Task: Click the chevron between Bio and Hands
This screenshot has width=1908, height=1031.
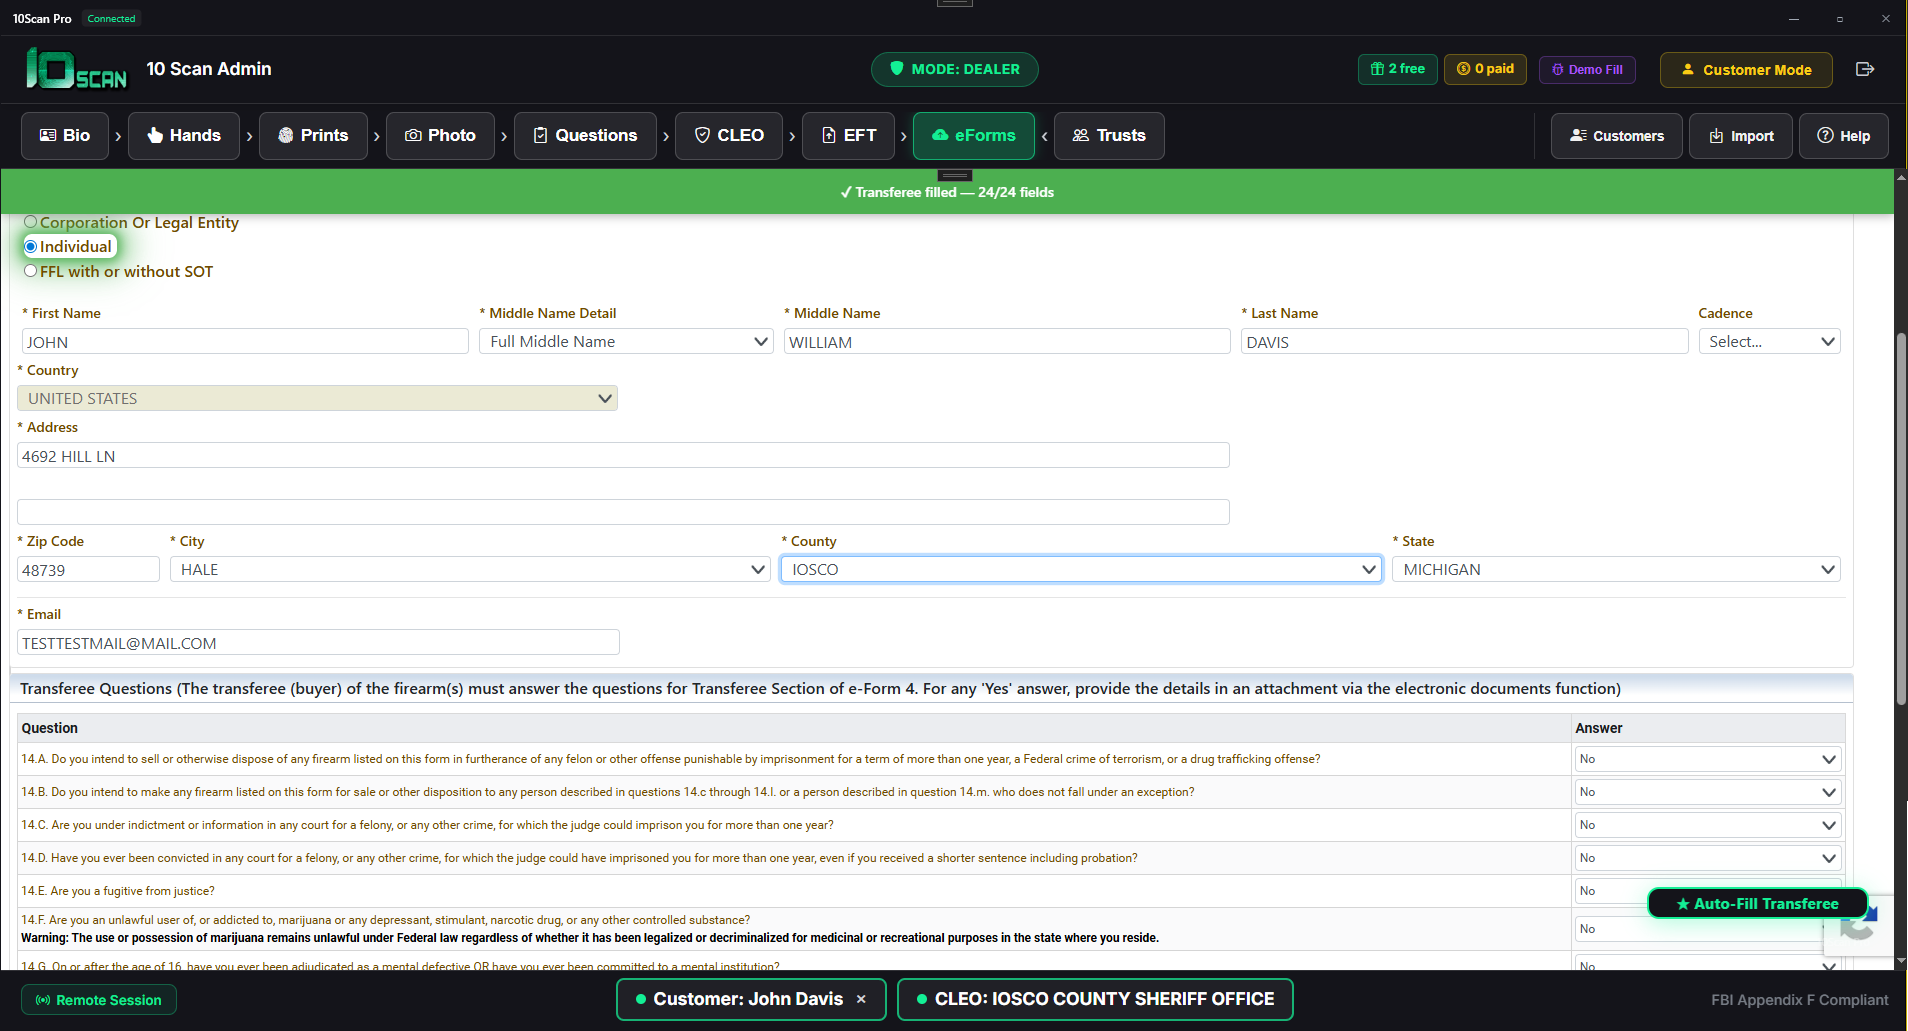Action: click(x=118, y=136)
